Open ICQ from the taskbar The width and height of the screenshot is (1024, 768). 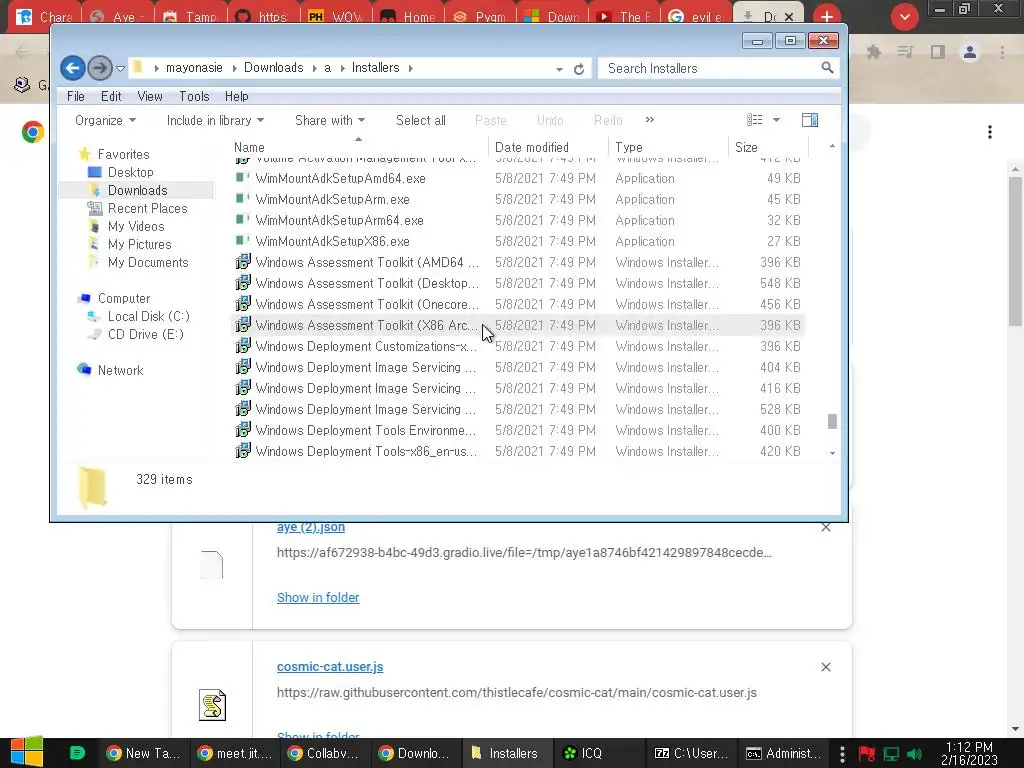[x=583, y=753]
